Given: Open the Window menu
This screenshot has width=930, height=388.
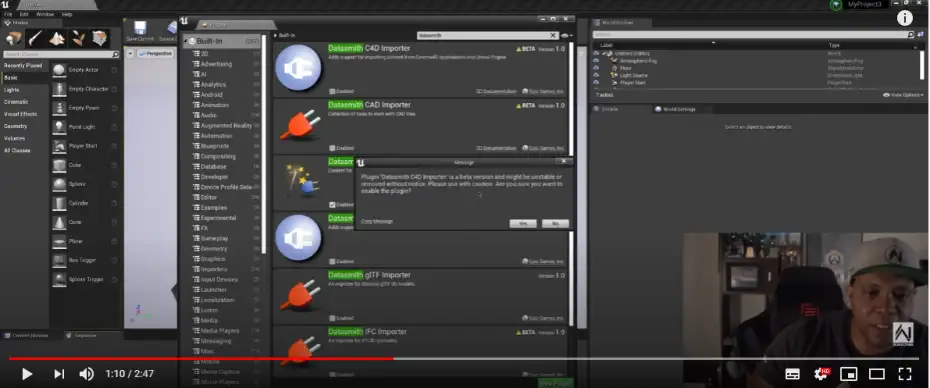Looking at the screenshot, I should point(45,14).
